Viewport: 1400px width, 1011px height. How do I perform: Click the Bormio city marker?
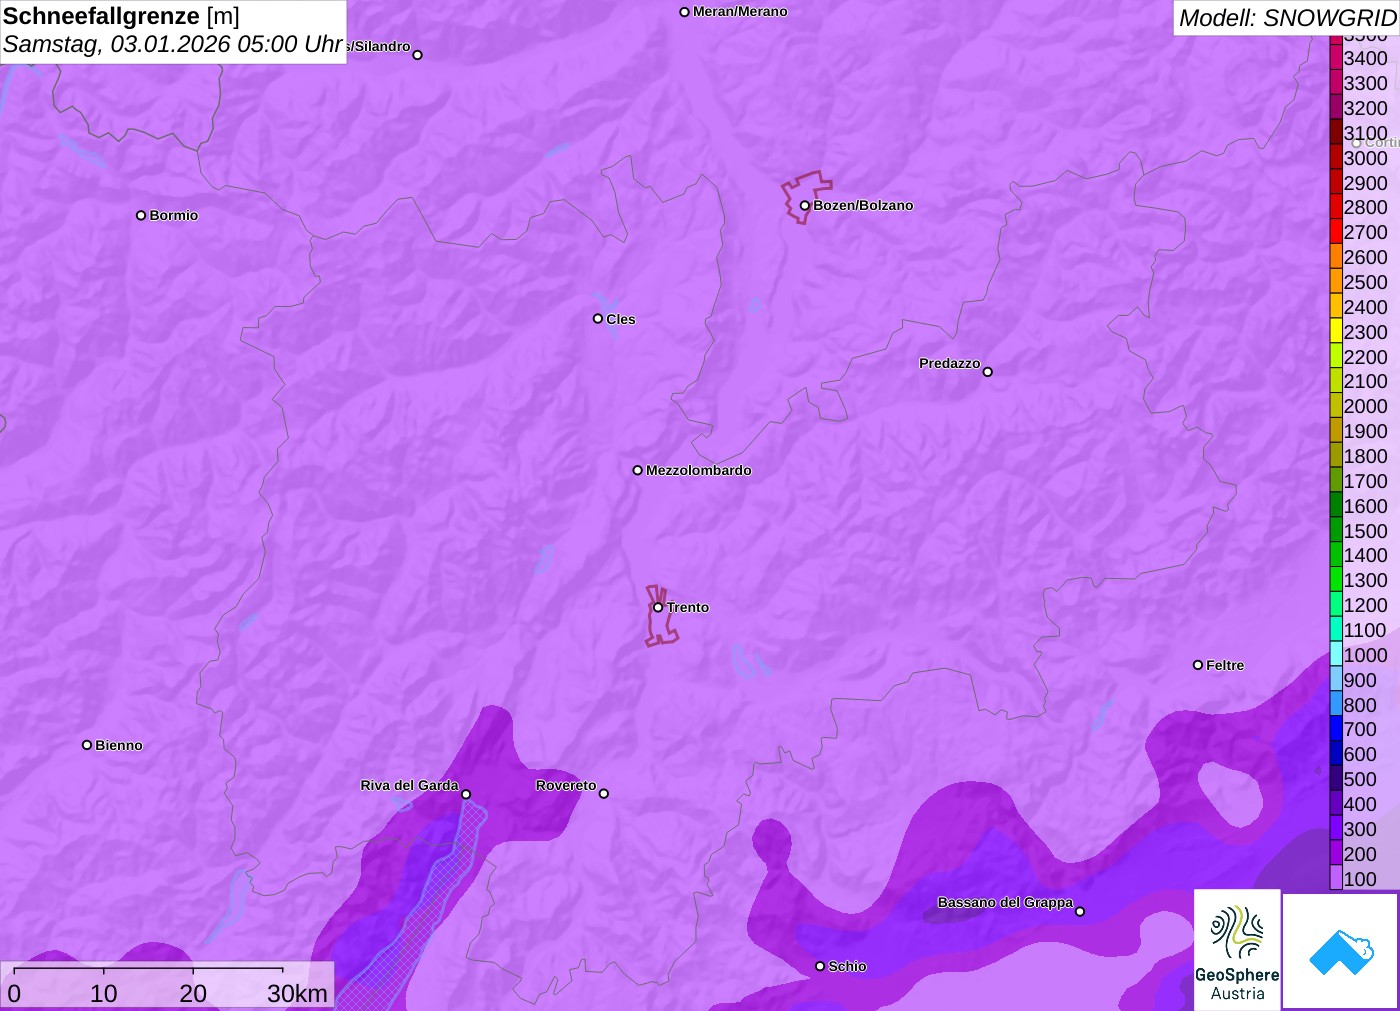click(x=141, y=215)
